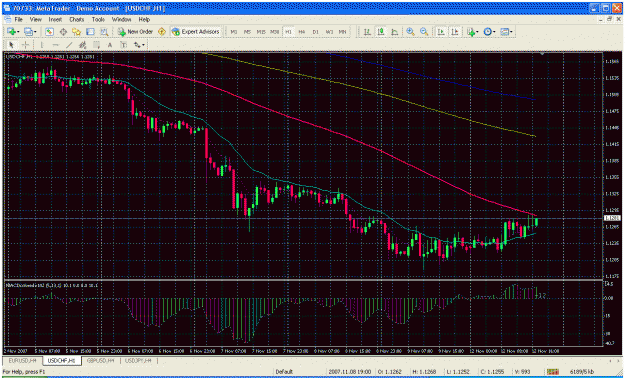The image size is (625, 378).
Task: Open the Periods clock icon
Action: 487,32
